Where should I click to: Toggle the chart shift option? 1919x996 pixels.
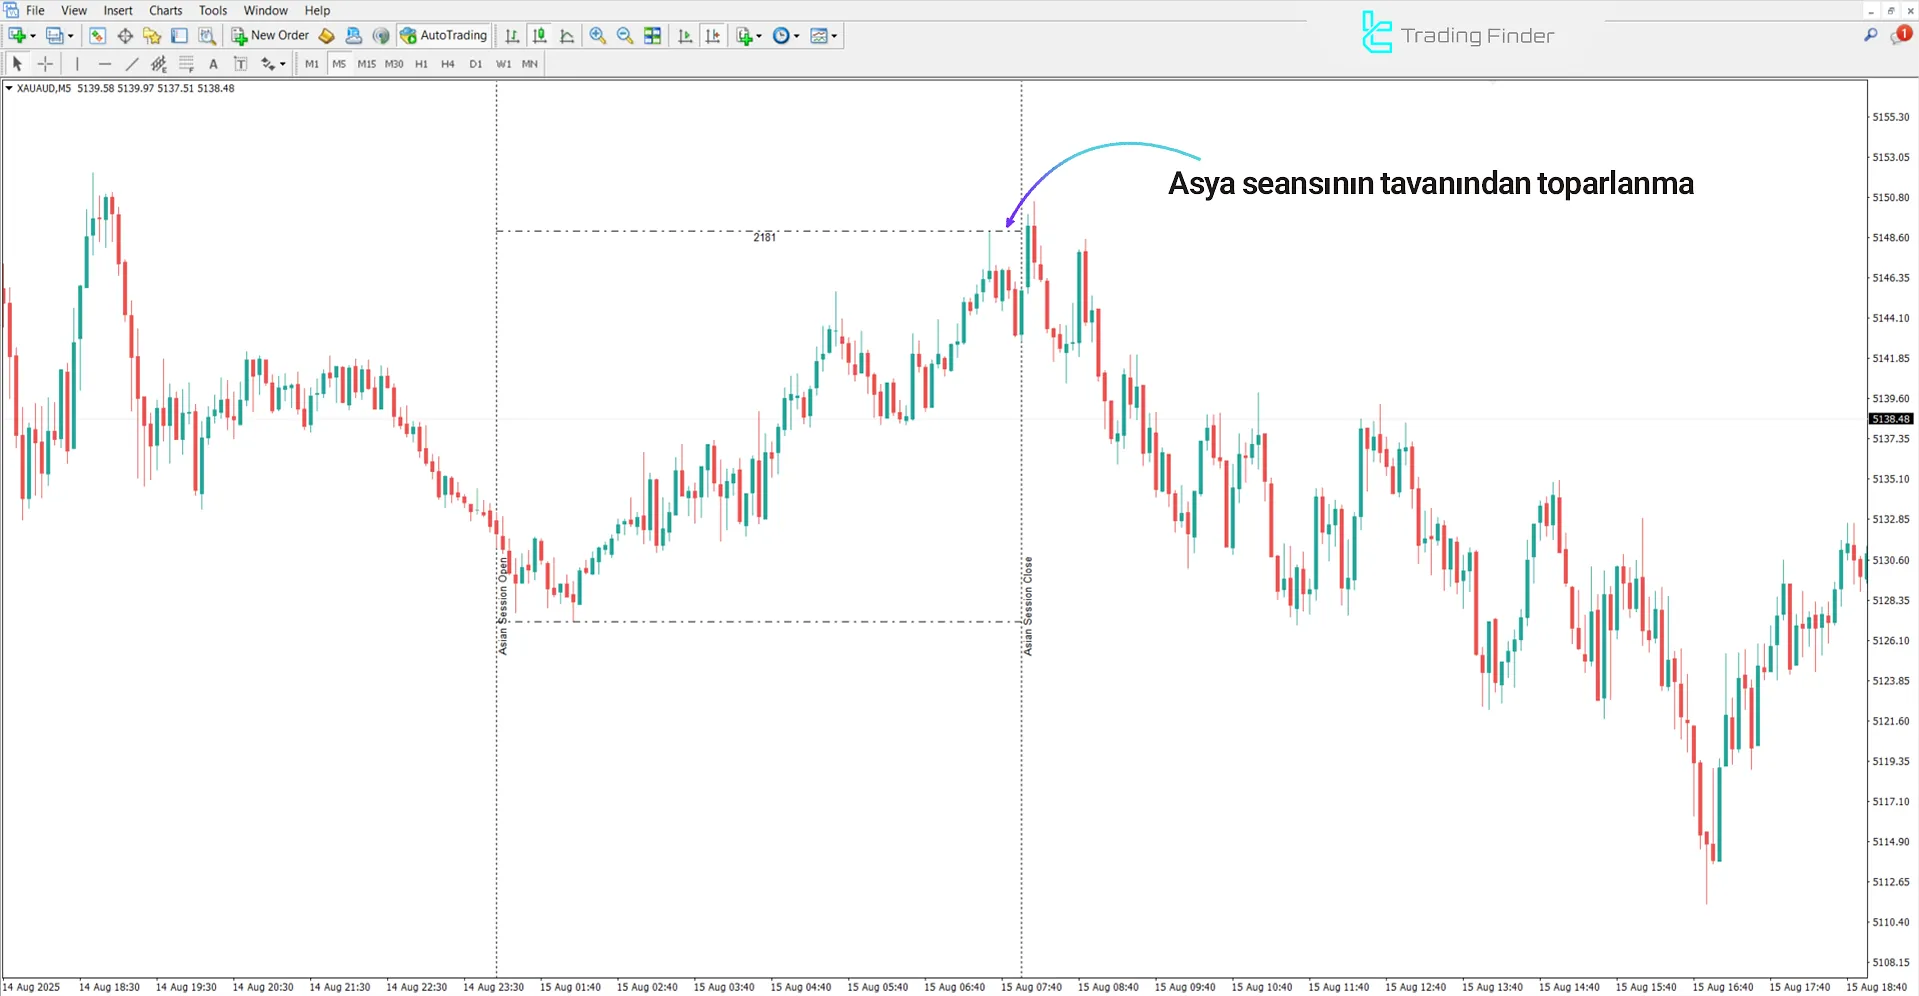click(713, 36)
